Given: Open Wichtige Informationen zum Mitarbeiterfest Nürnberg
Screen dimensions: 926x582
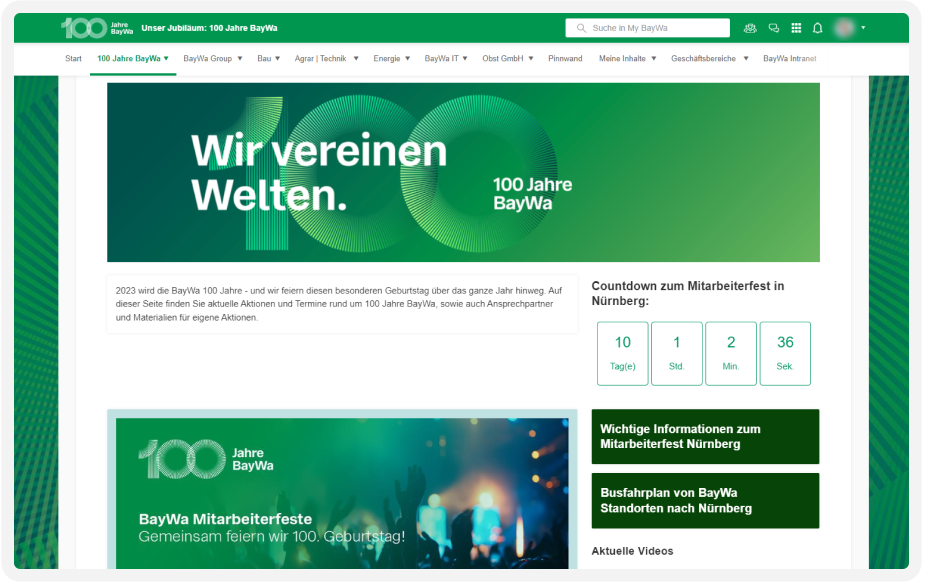Looking at the screenshot, I should tap(705, 436).
